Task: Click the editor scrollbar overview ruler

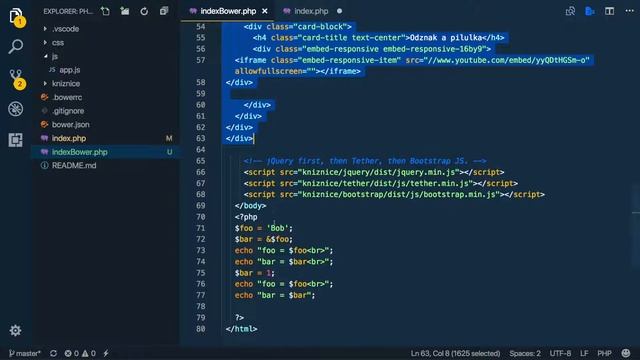Action: (636, 184)
